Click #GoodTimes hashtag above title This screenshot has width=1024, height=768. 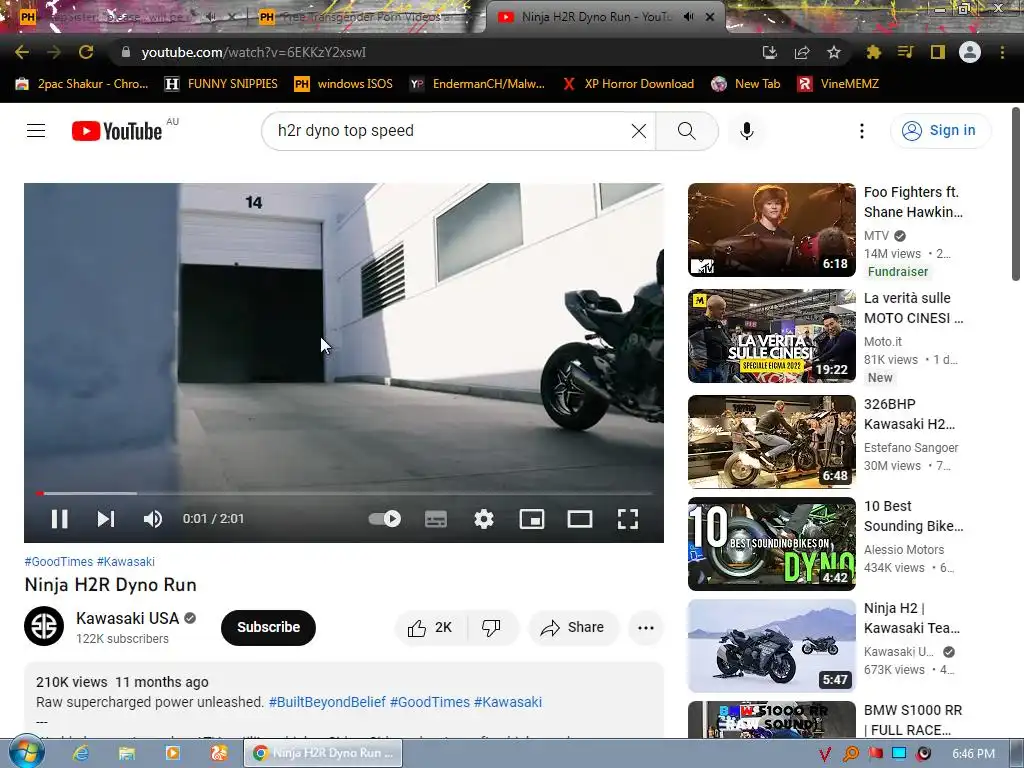[x=59, y=562]
